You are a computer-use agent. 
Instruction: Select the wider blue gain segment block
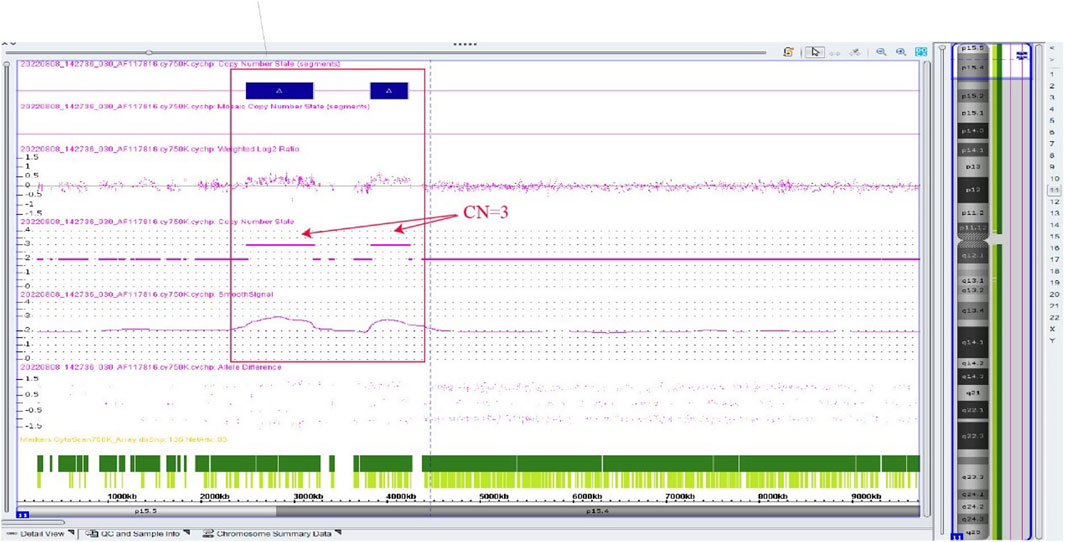pos(279,90)
